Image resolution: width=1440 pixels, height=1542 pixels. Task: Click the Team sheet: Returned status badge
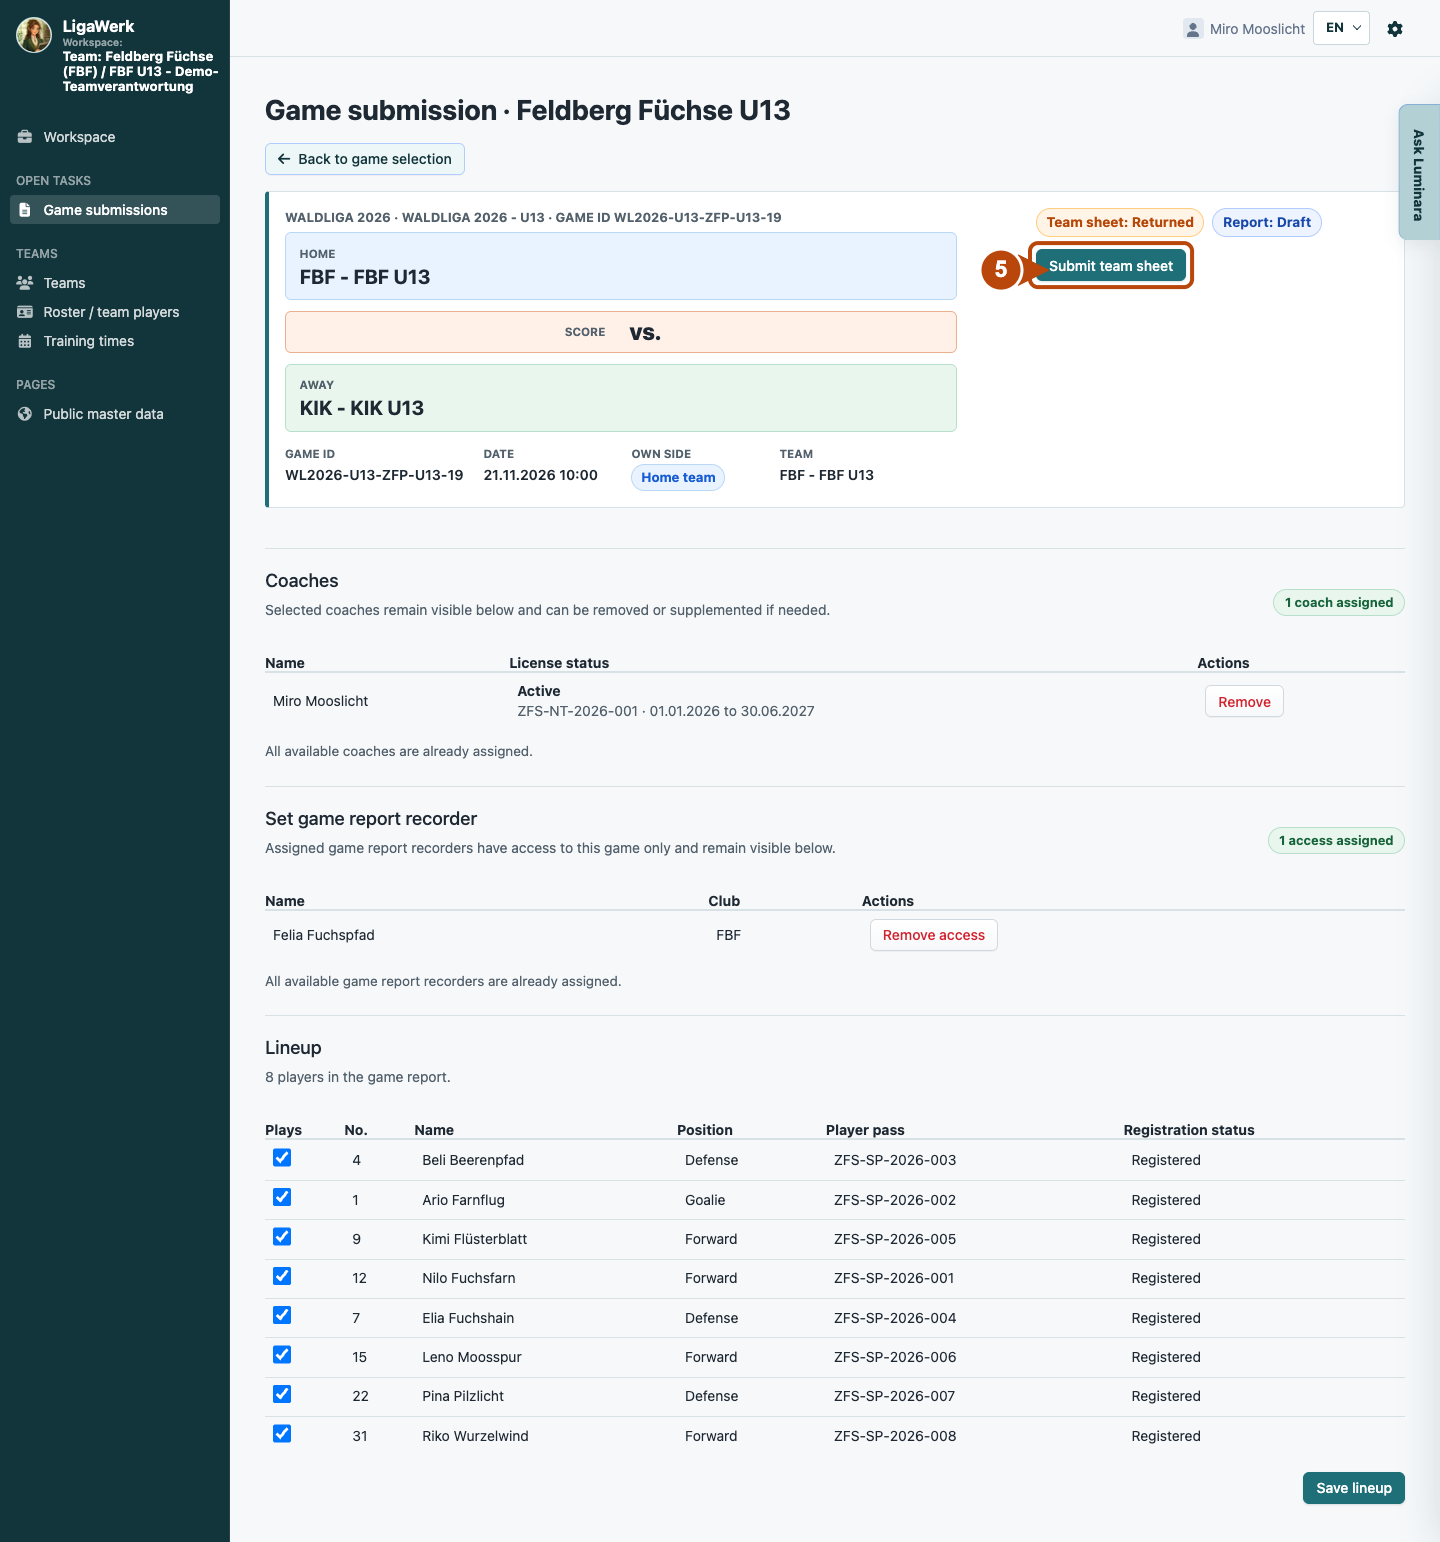coord(1120,222)
